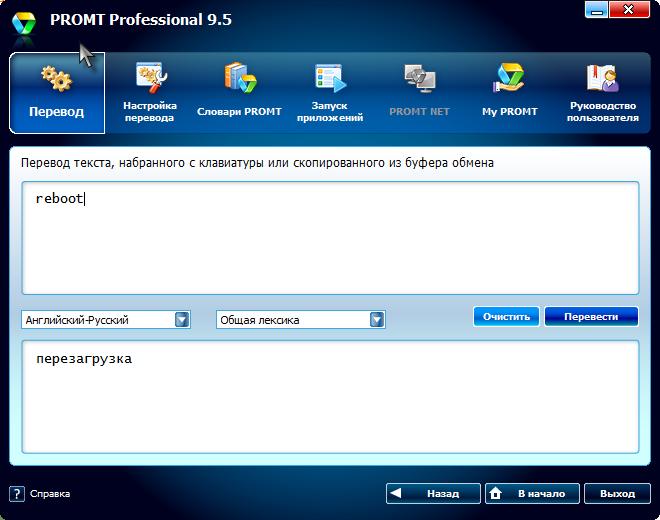Open the My PROMT icon
Screen dimensions: 660x520
point(509,78)
